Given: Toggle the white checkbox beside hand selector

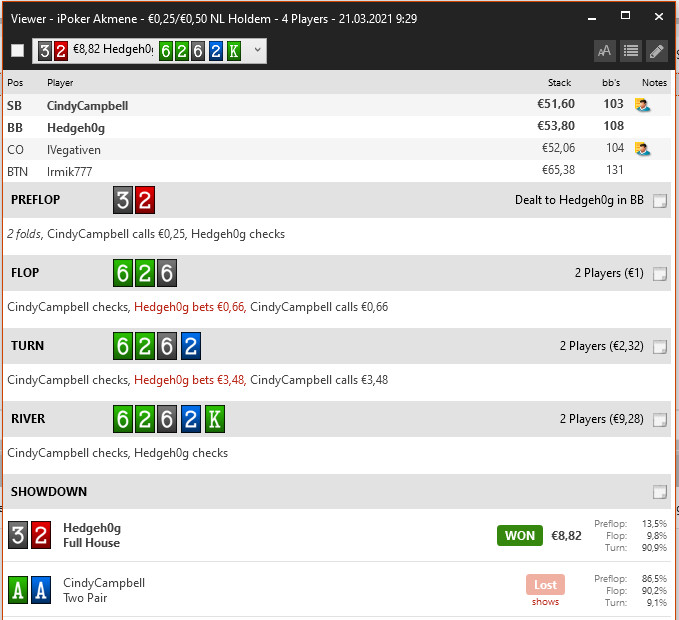Looking at the screenshot, I should coord(17,51).
